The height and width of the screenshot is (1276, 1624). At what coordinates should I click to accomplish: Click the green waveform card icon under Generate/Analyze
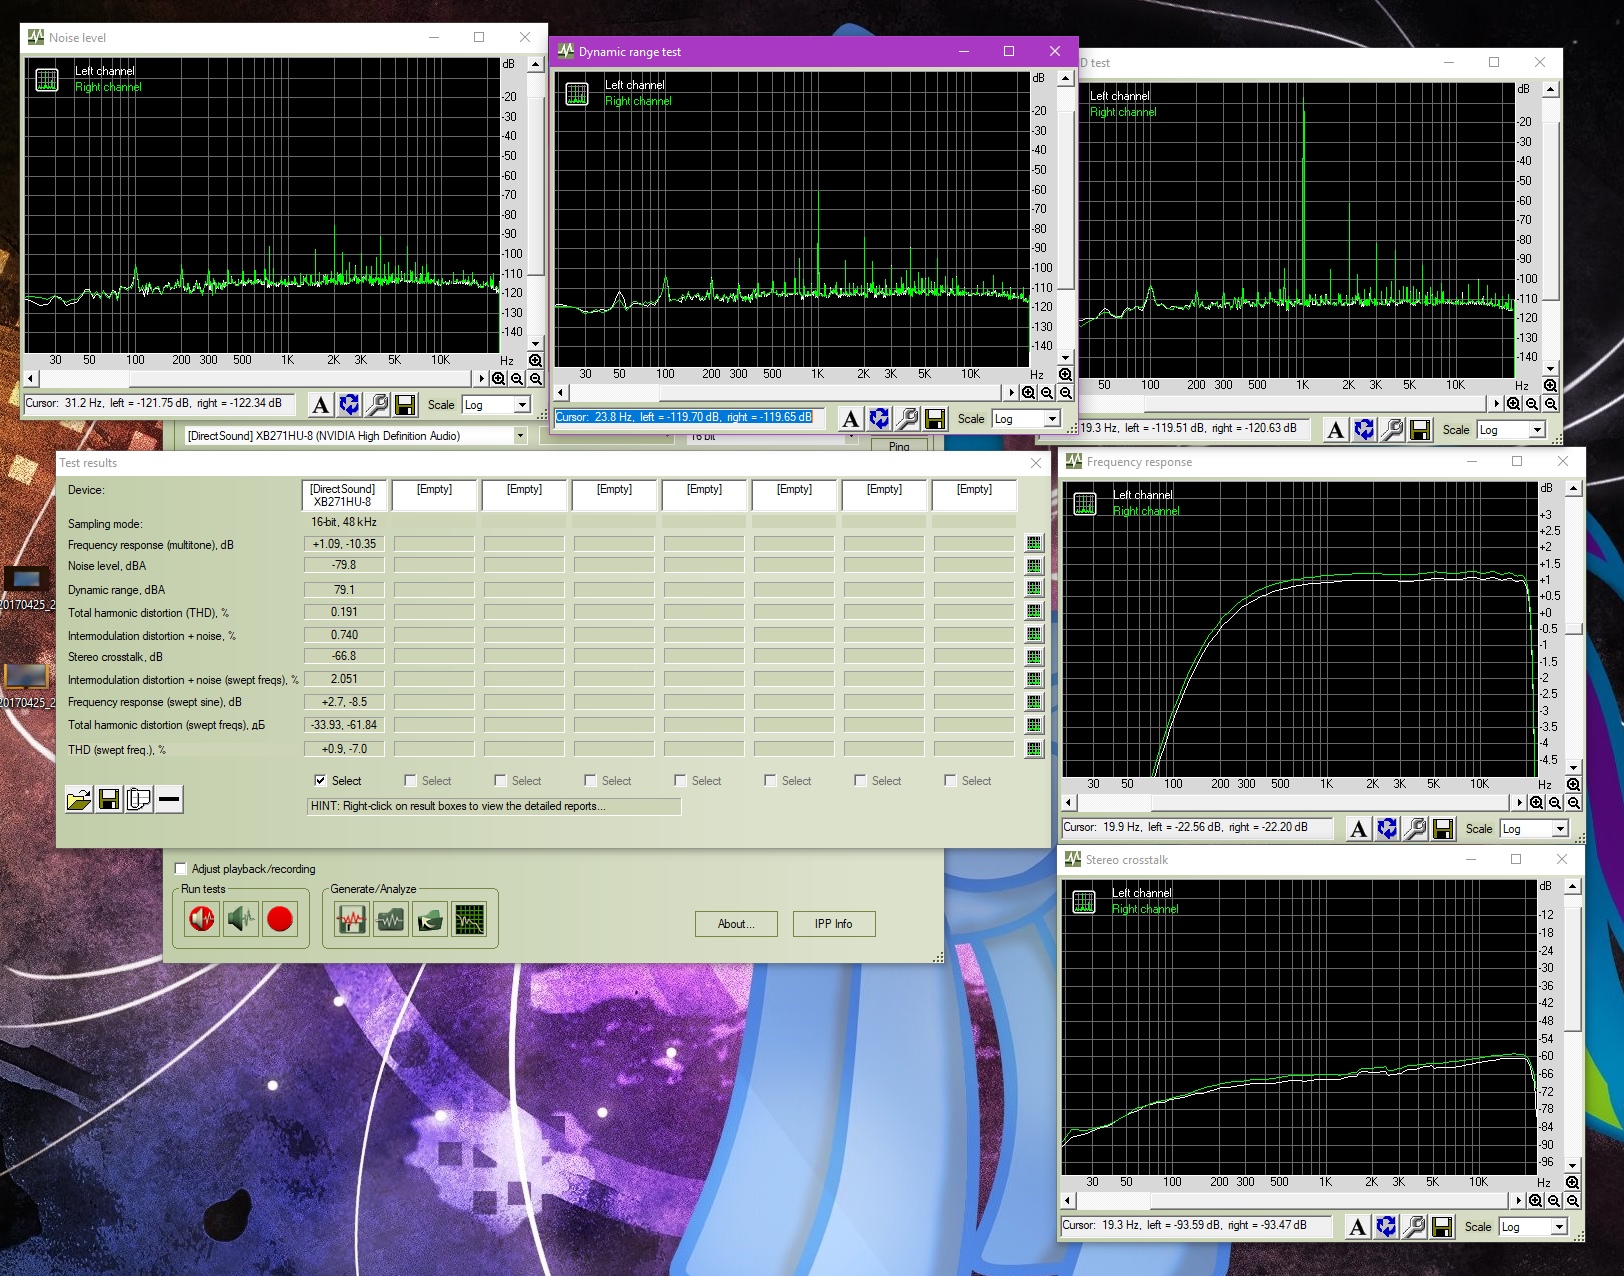tap(390, 918)
